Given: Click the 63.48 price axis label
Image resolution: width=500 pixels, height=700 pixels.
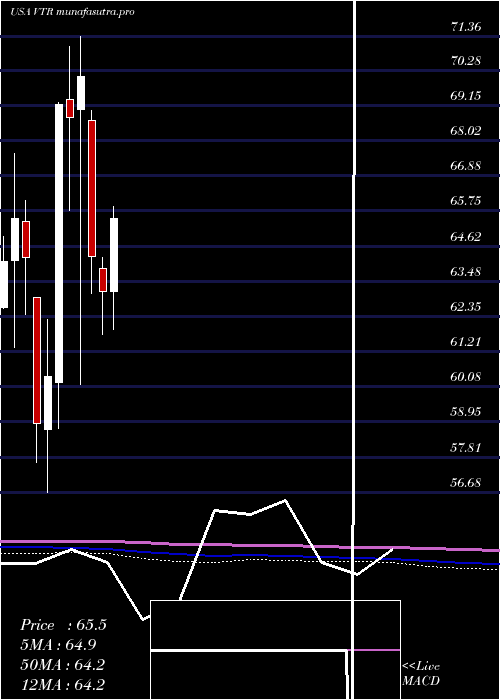Looking at the screenshot, I should (466, 271).
